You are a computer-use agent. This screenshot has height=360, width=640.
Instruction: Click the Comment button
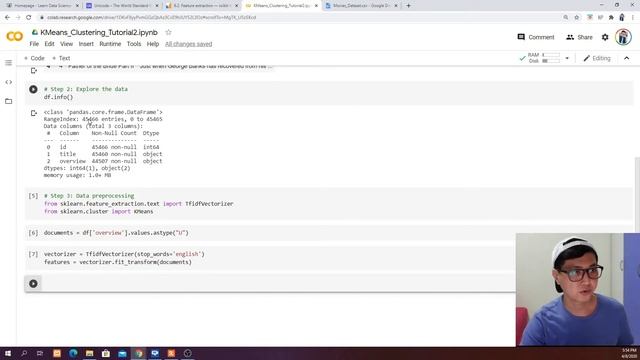tap(536, 37)
